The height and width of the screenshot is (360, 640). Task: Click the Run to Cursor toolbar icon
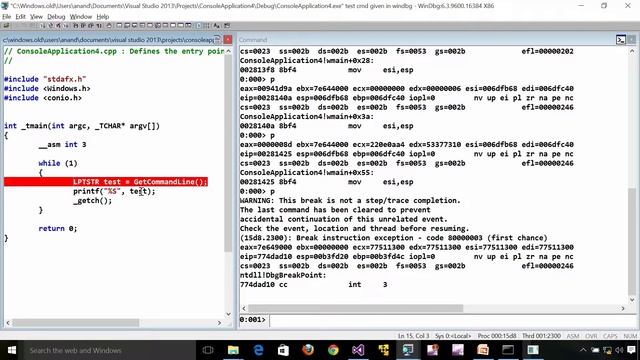(99, 26)
